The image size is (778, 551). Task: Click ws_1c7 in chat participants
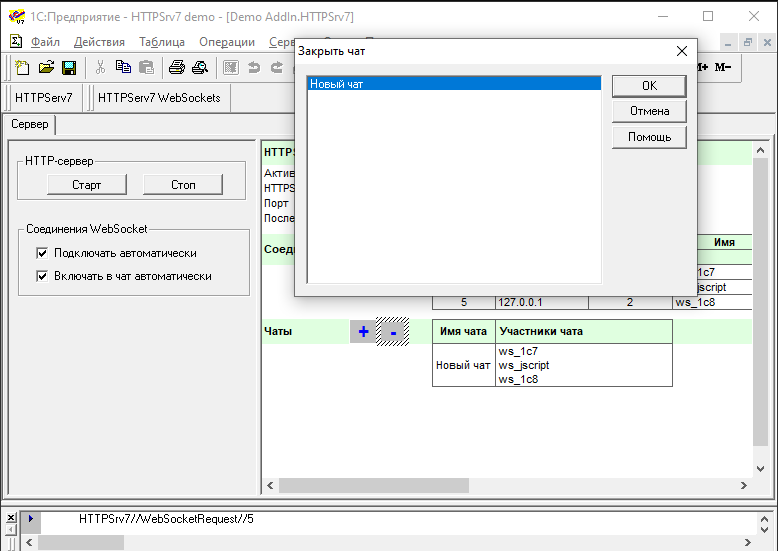(518, 351)
